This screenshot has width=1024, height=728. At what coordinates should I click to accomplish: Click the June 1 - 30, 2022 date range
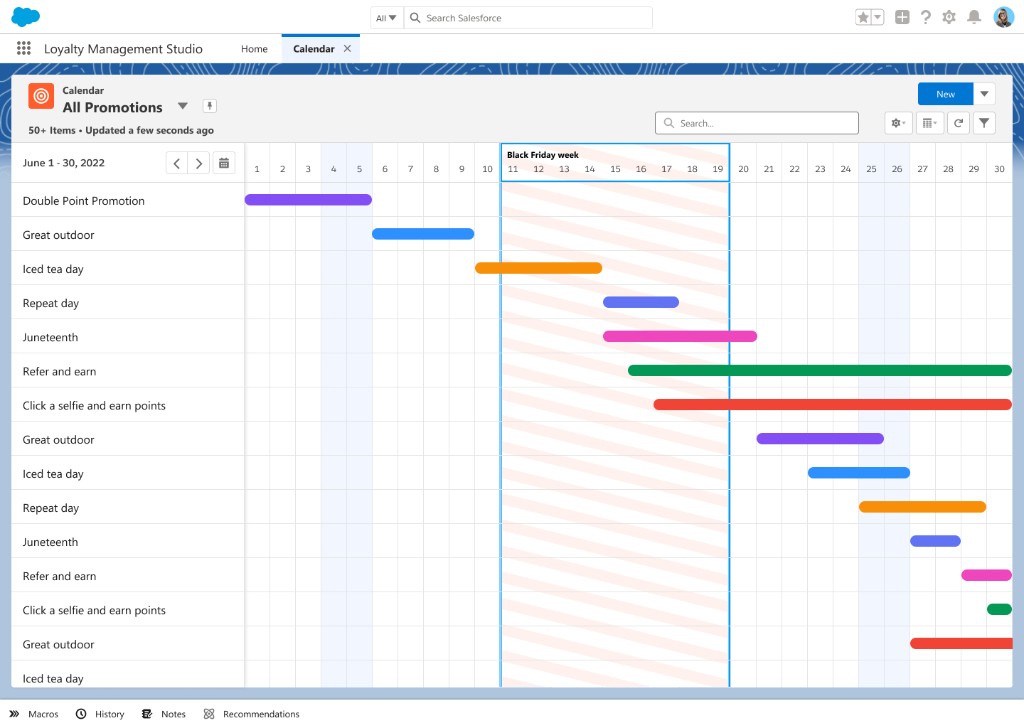63,163
